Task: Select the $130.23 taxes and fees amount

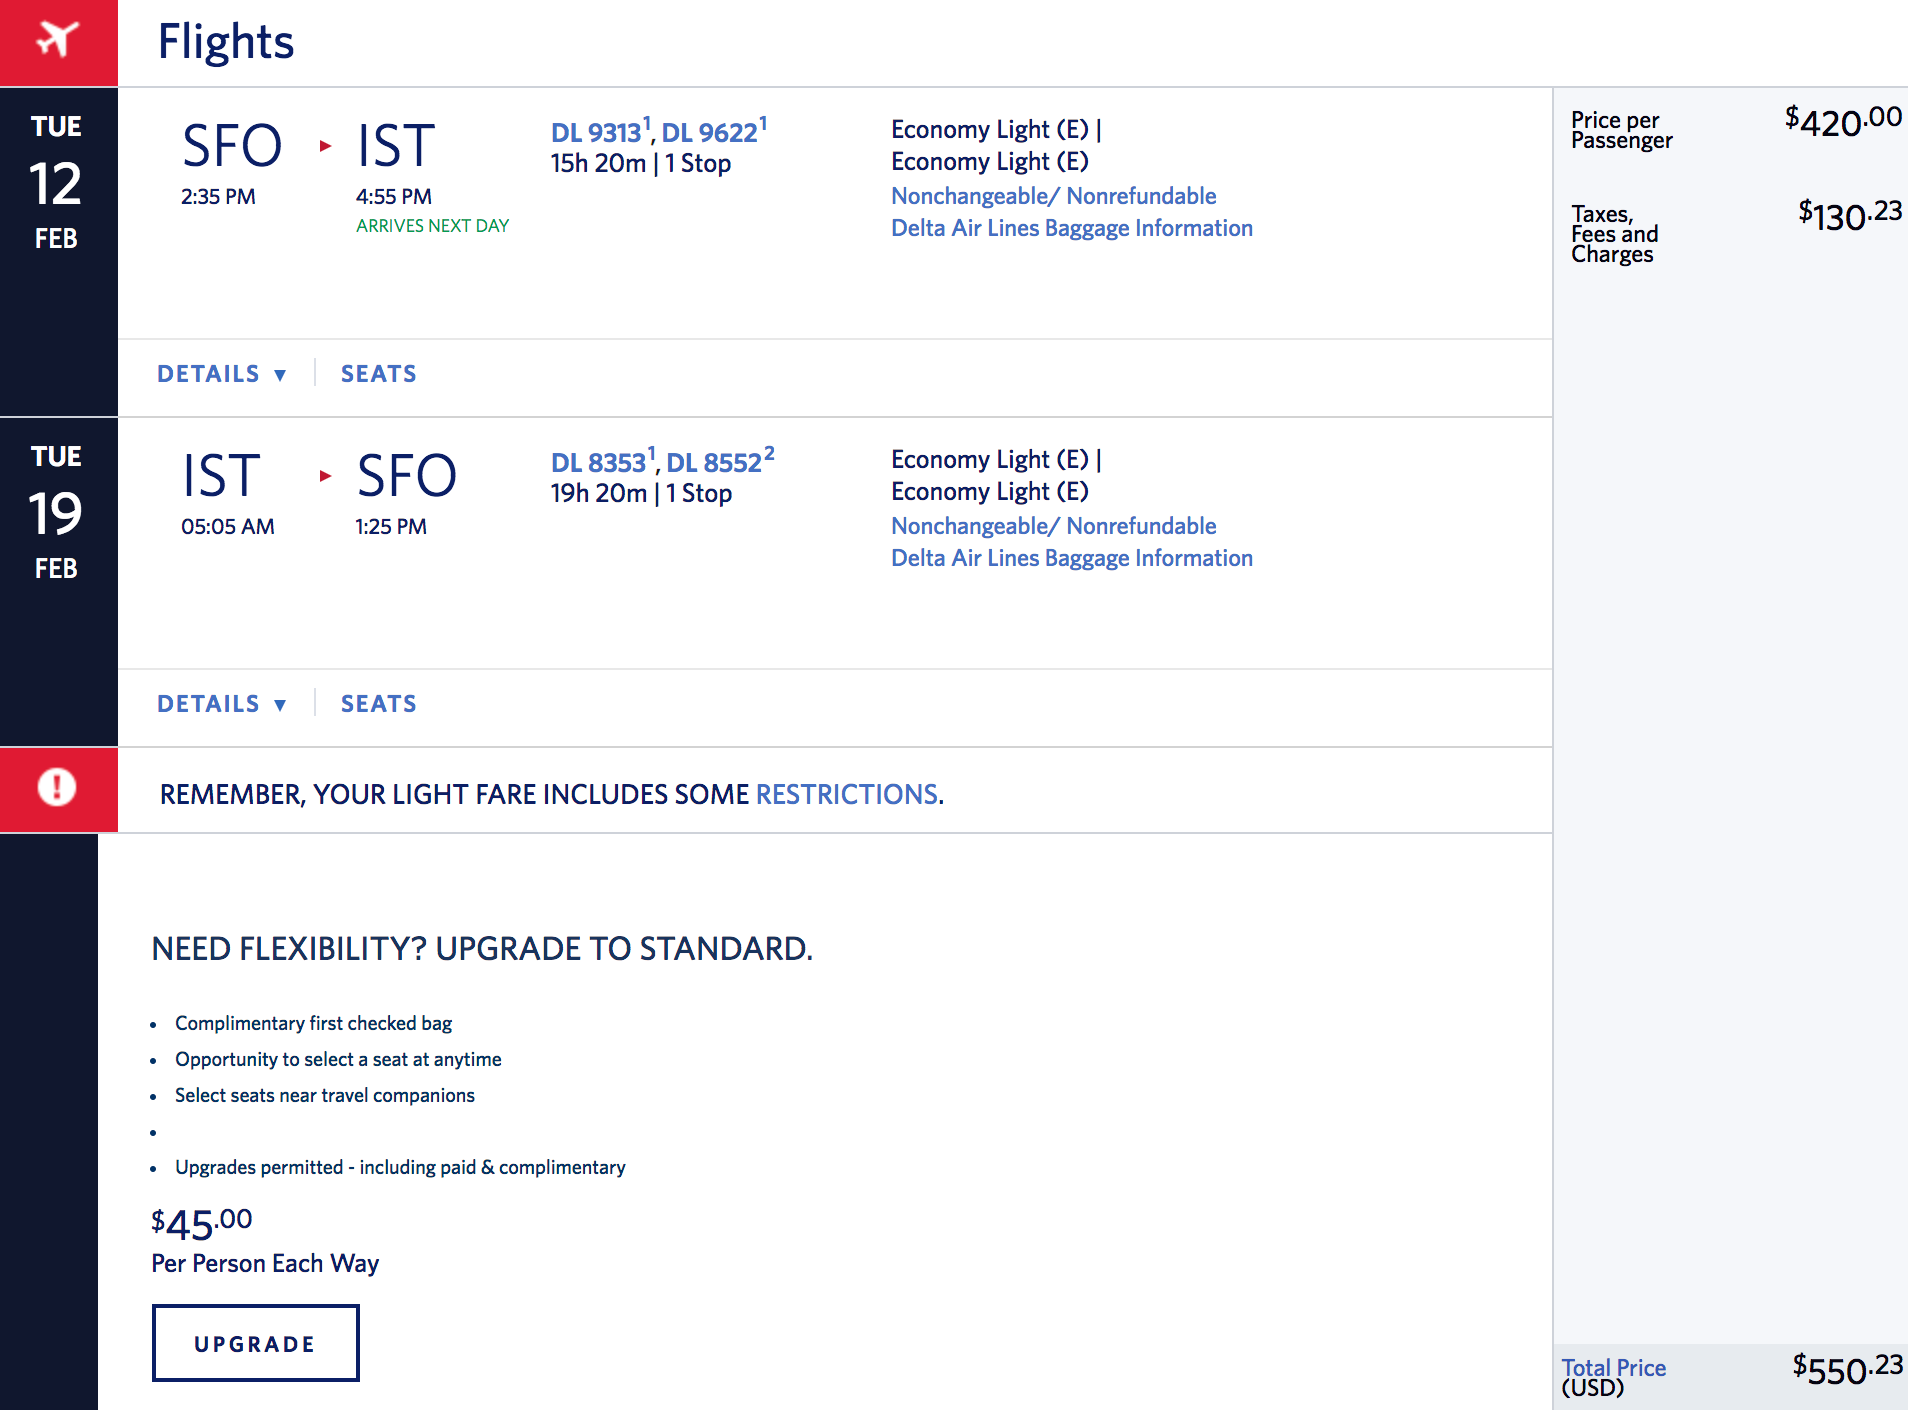Action: 1850,215
